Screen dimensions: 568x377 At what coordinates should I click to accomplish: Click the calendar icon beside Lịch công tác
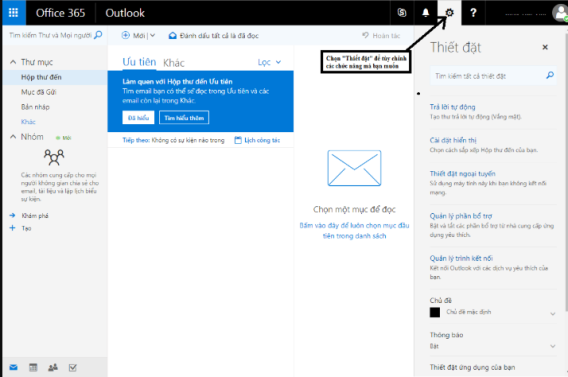point(238,140)
